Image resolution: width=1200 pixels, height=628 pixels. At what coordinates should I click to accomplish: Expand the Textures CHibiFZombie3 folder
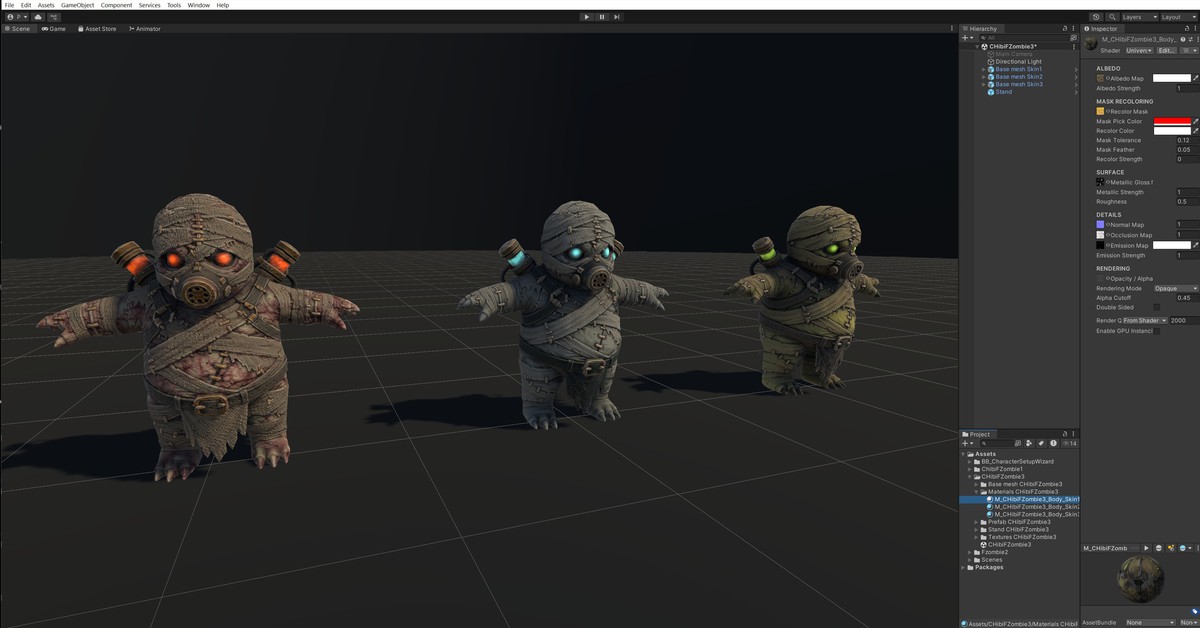pos(976,537)
